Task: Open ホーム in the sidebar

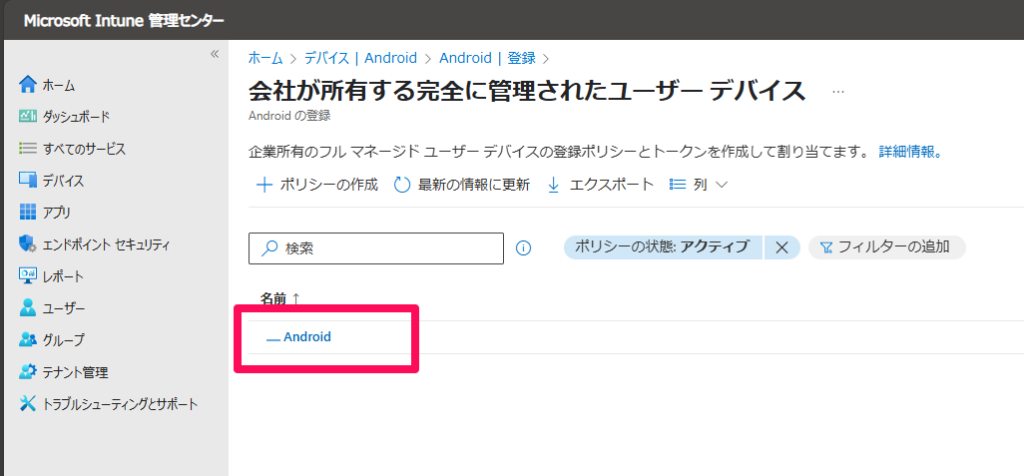Action: coord(59,85)
